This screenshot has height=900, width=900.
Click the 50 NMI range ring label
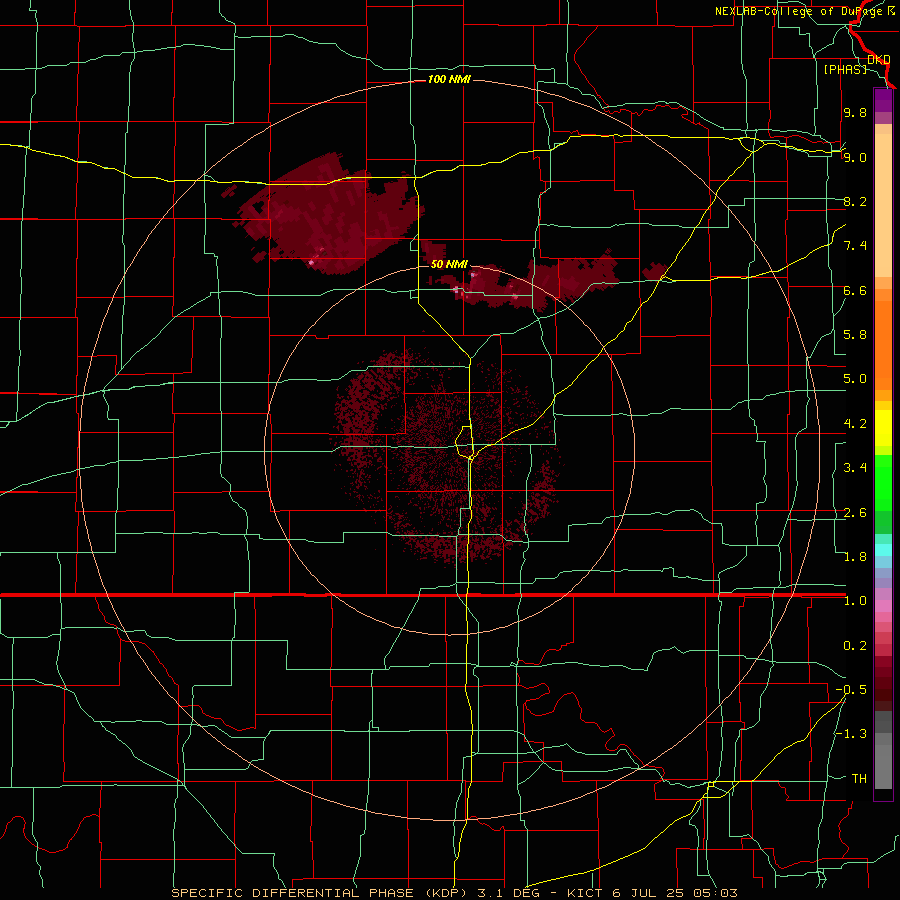(x=449, y=265)
